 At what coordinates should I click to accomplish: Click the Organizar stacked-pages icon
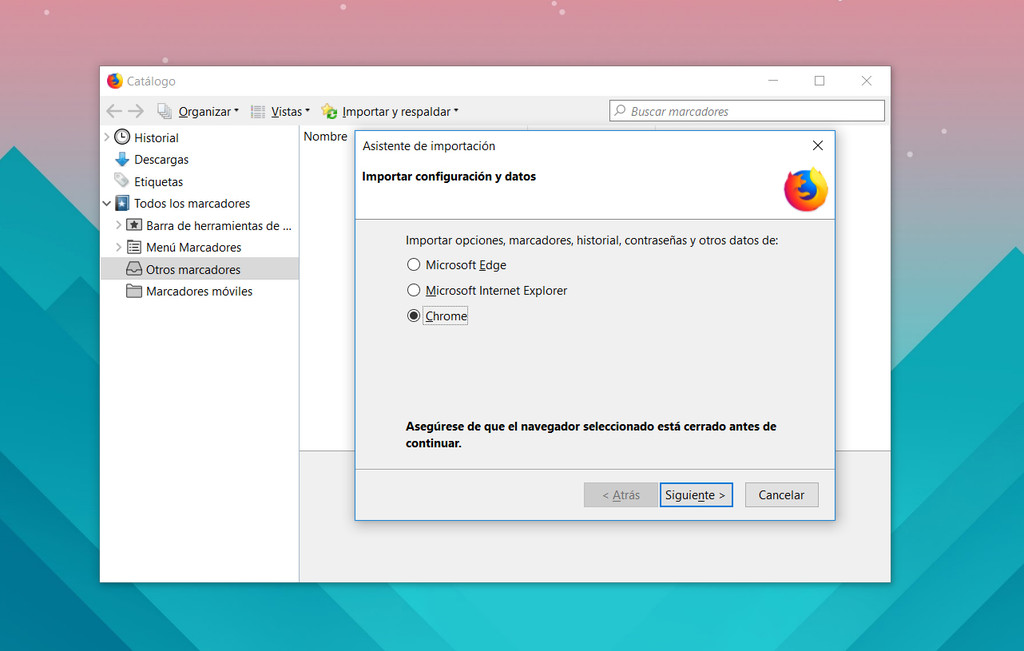pos(165,111)
